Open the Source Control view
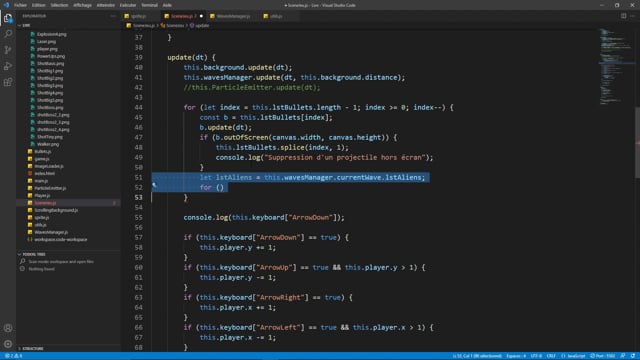 pos(8,50)
